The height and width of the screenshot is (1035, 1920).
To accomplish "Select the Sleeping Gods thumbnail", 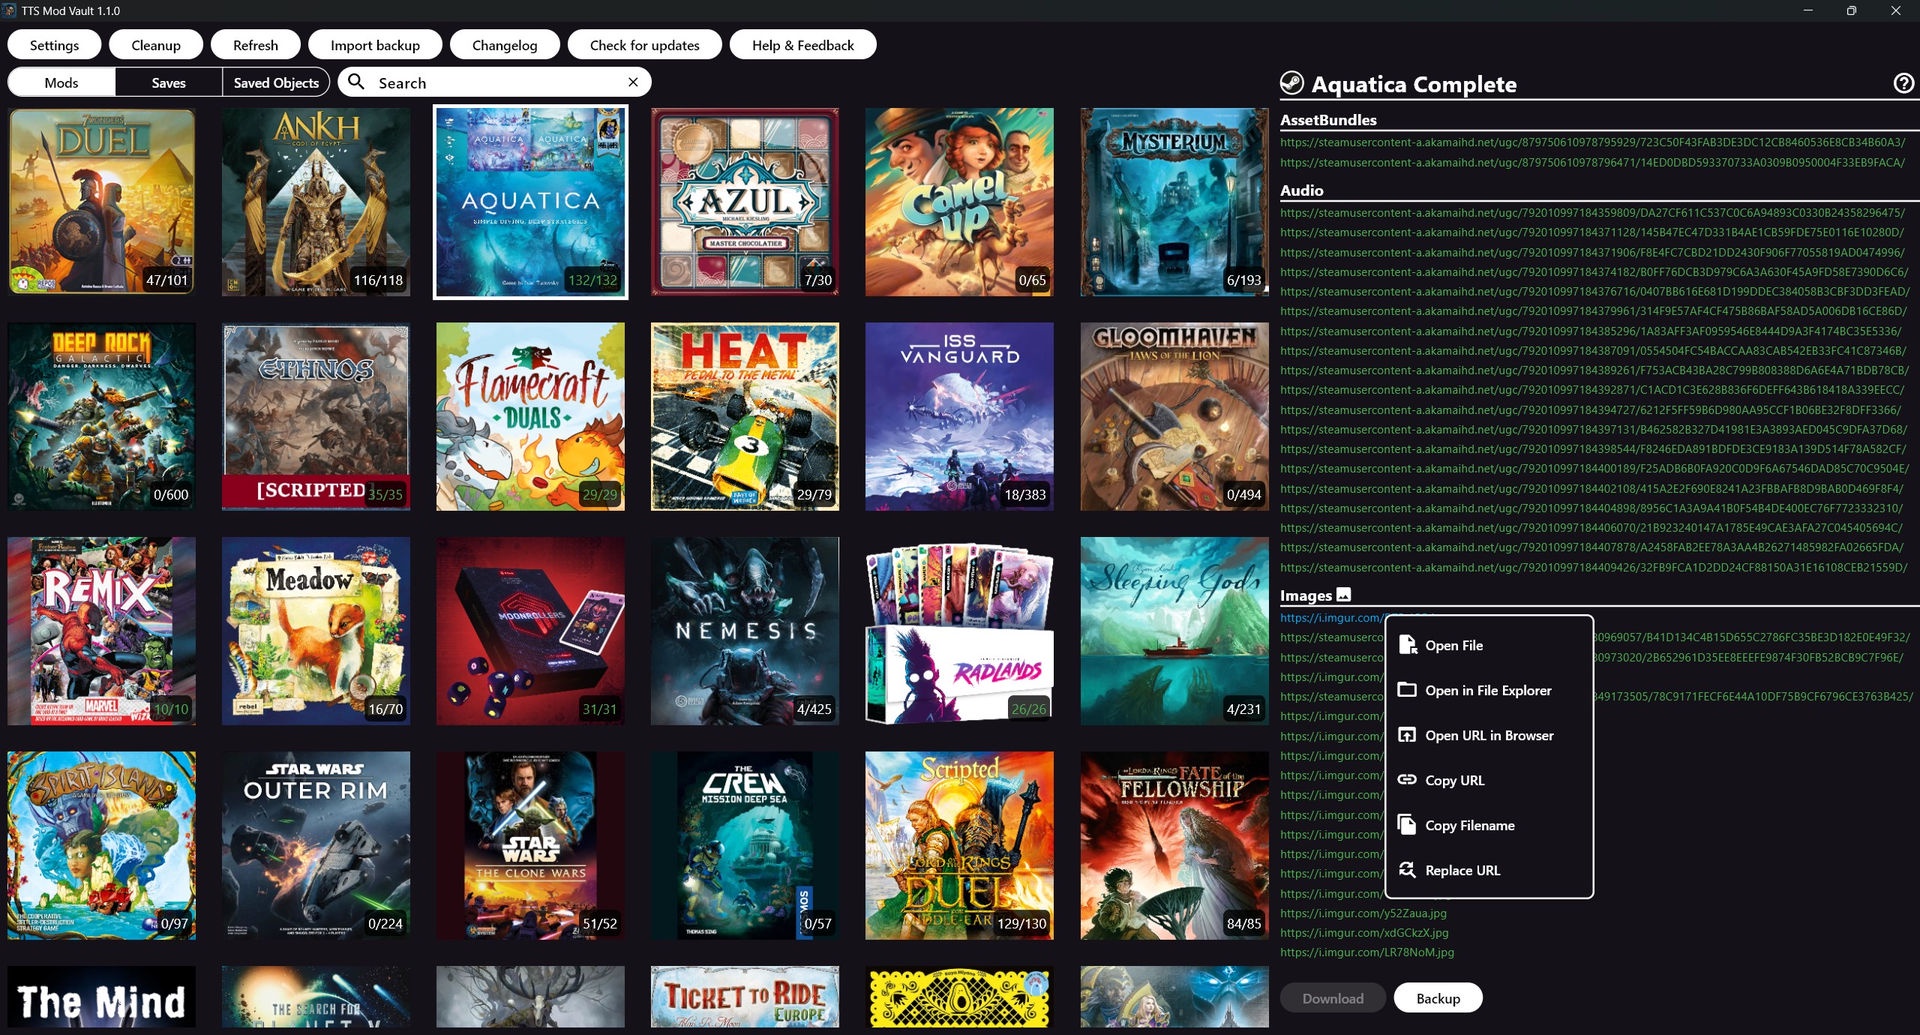I will 1174,631.
